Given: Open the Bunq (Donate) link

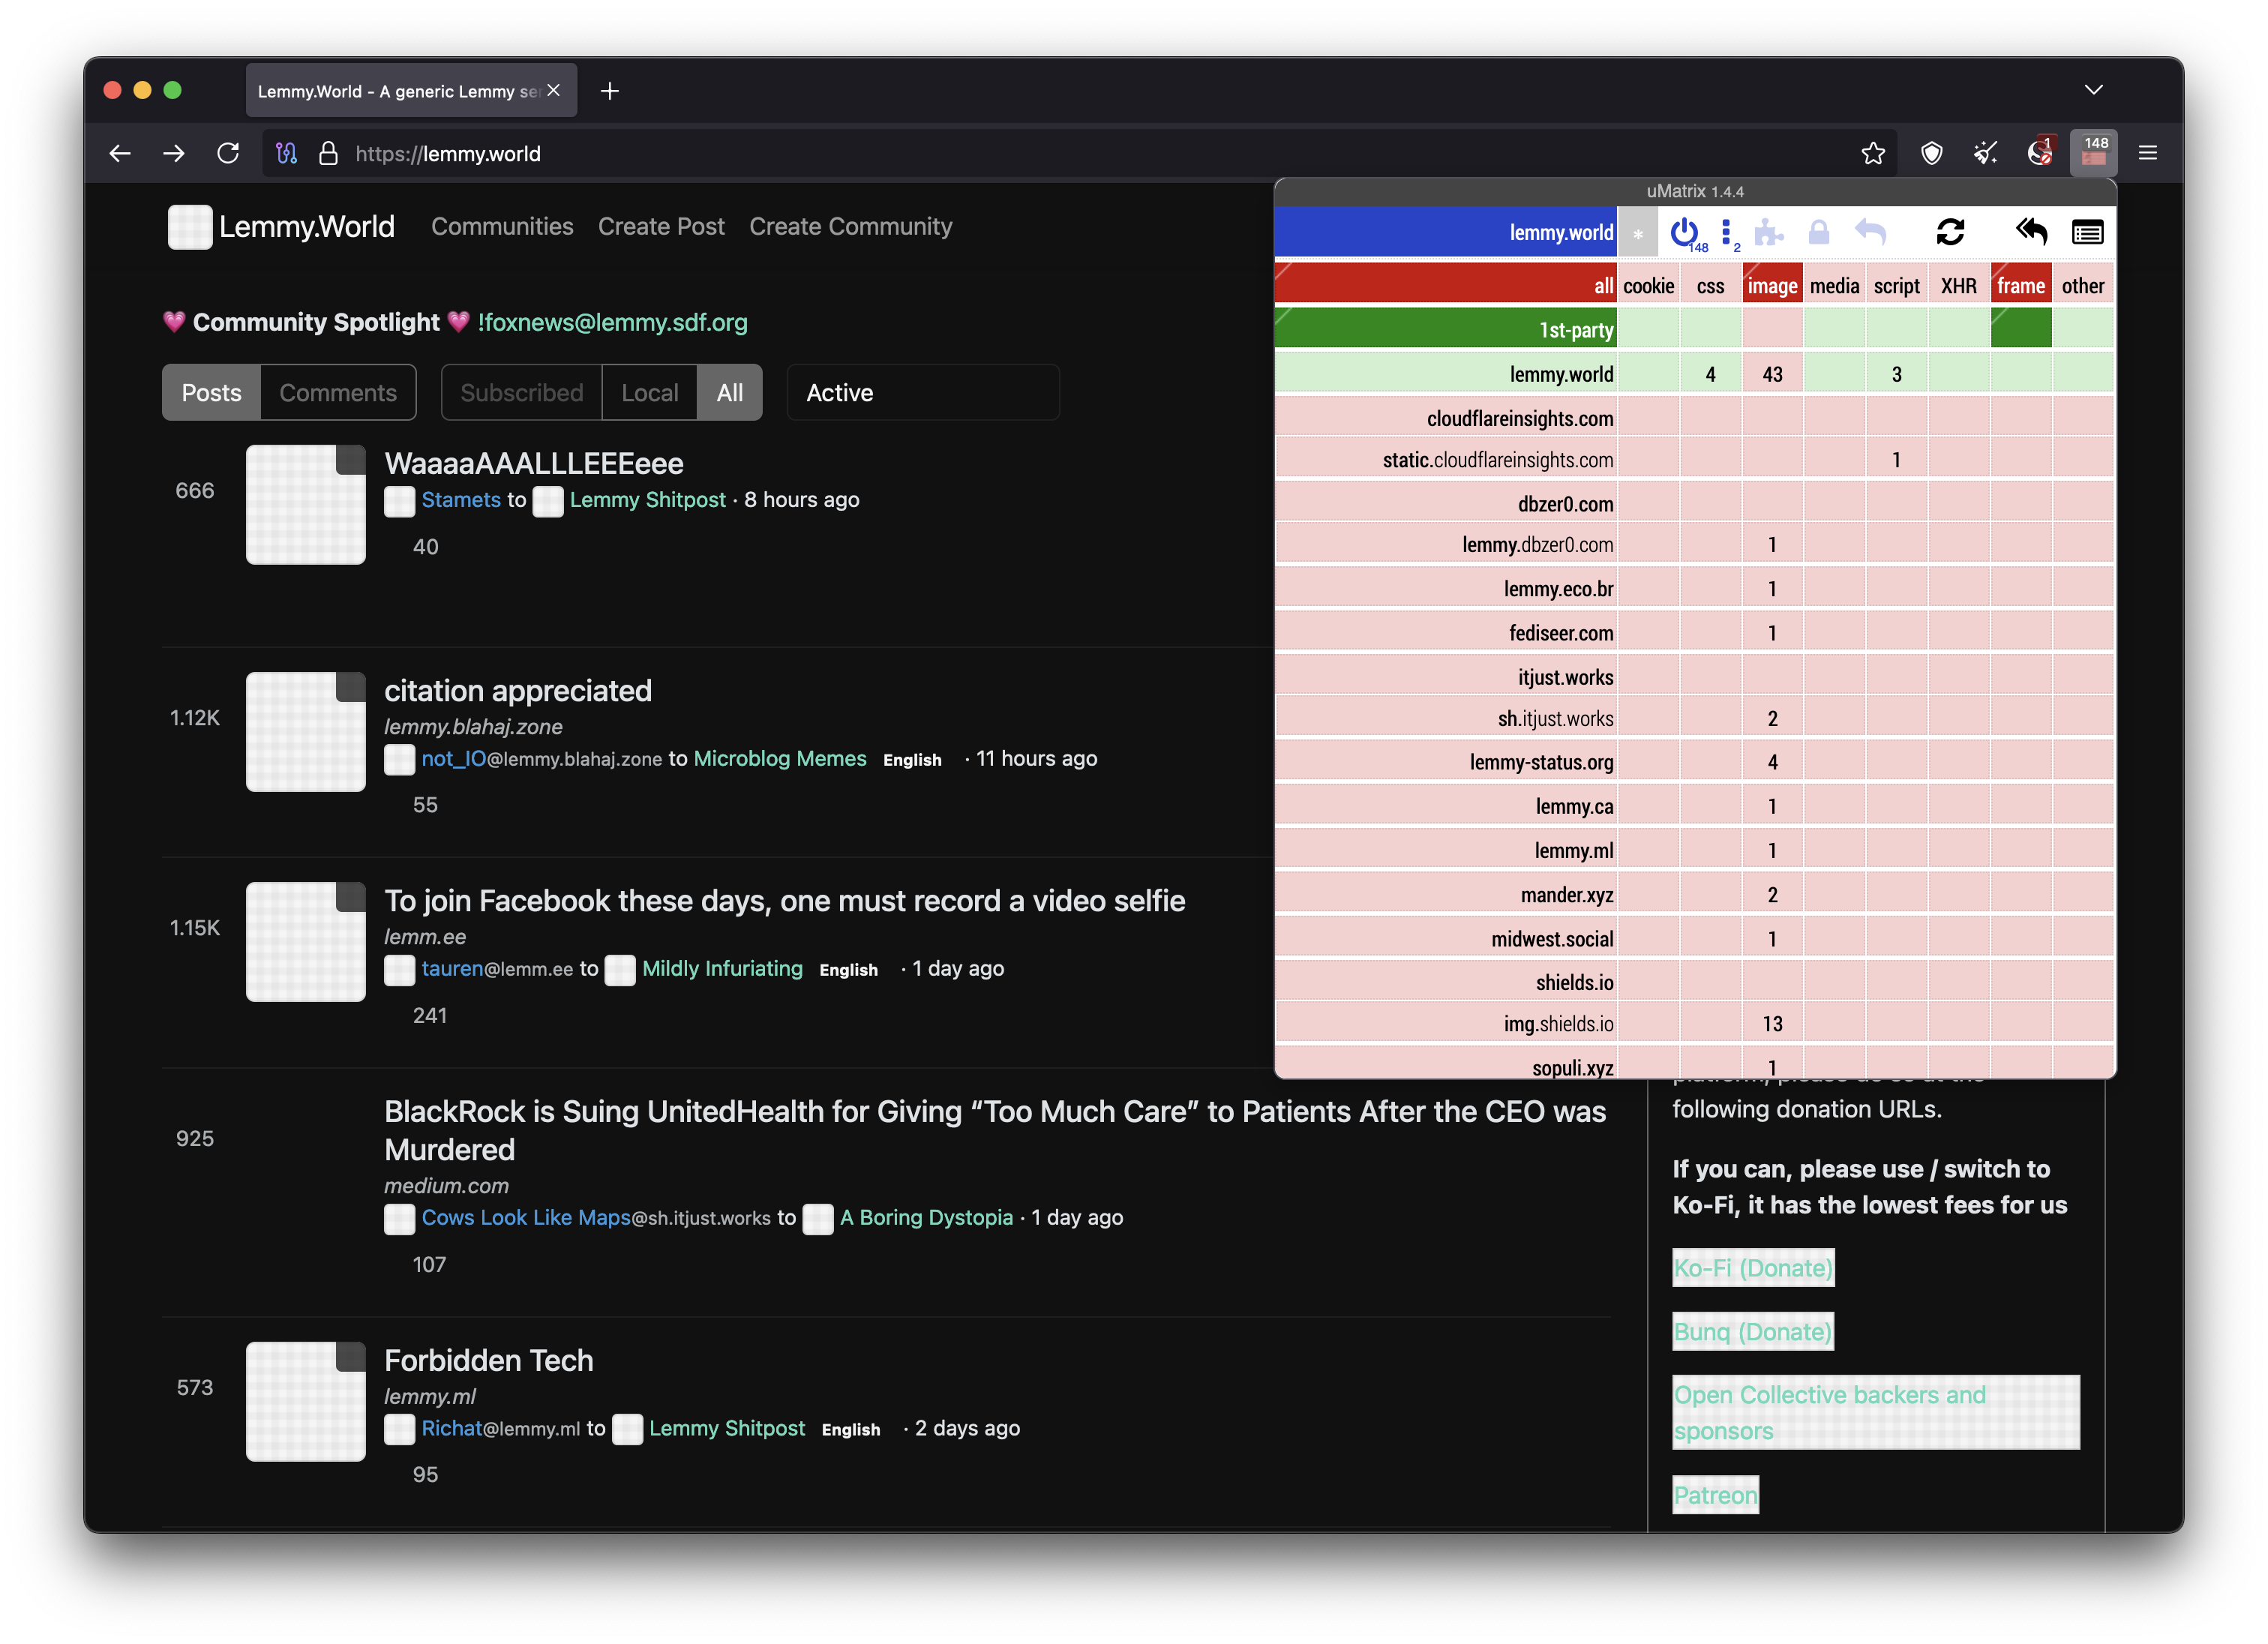Looking at the screenshot, I should (1753, 1332).
